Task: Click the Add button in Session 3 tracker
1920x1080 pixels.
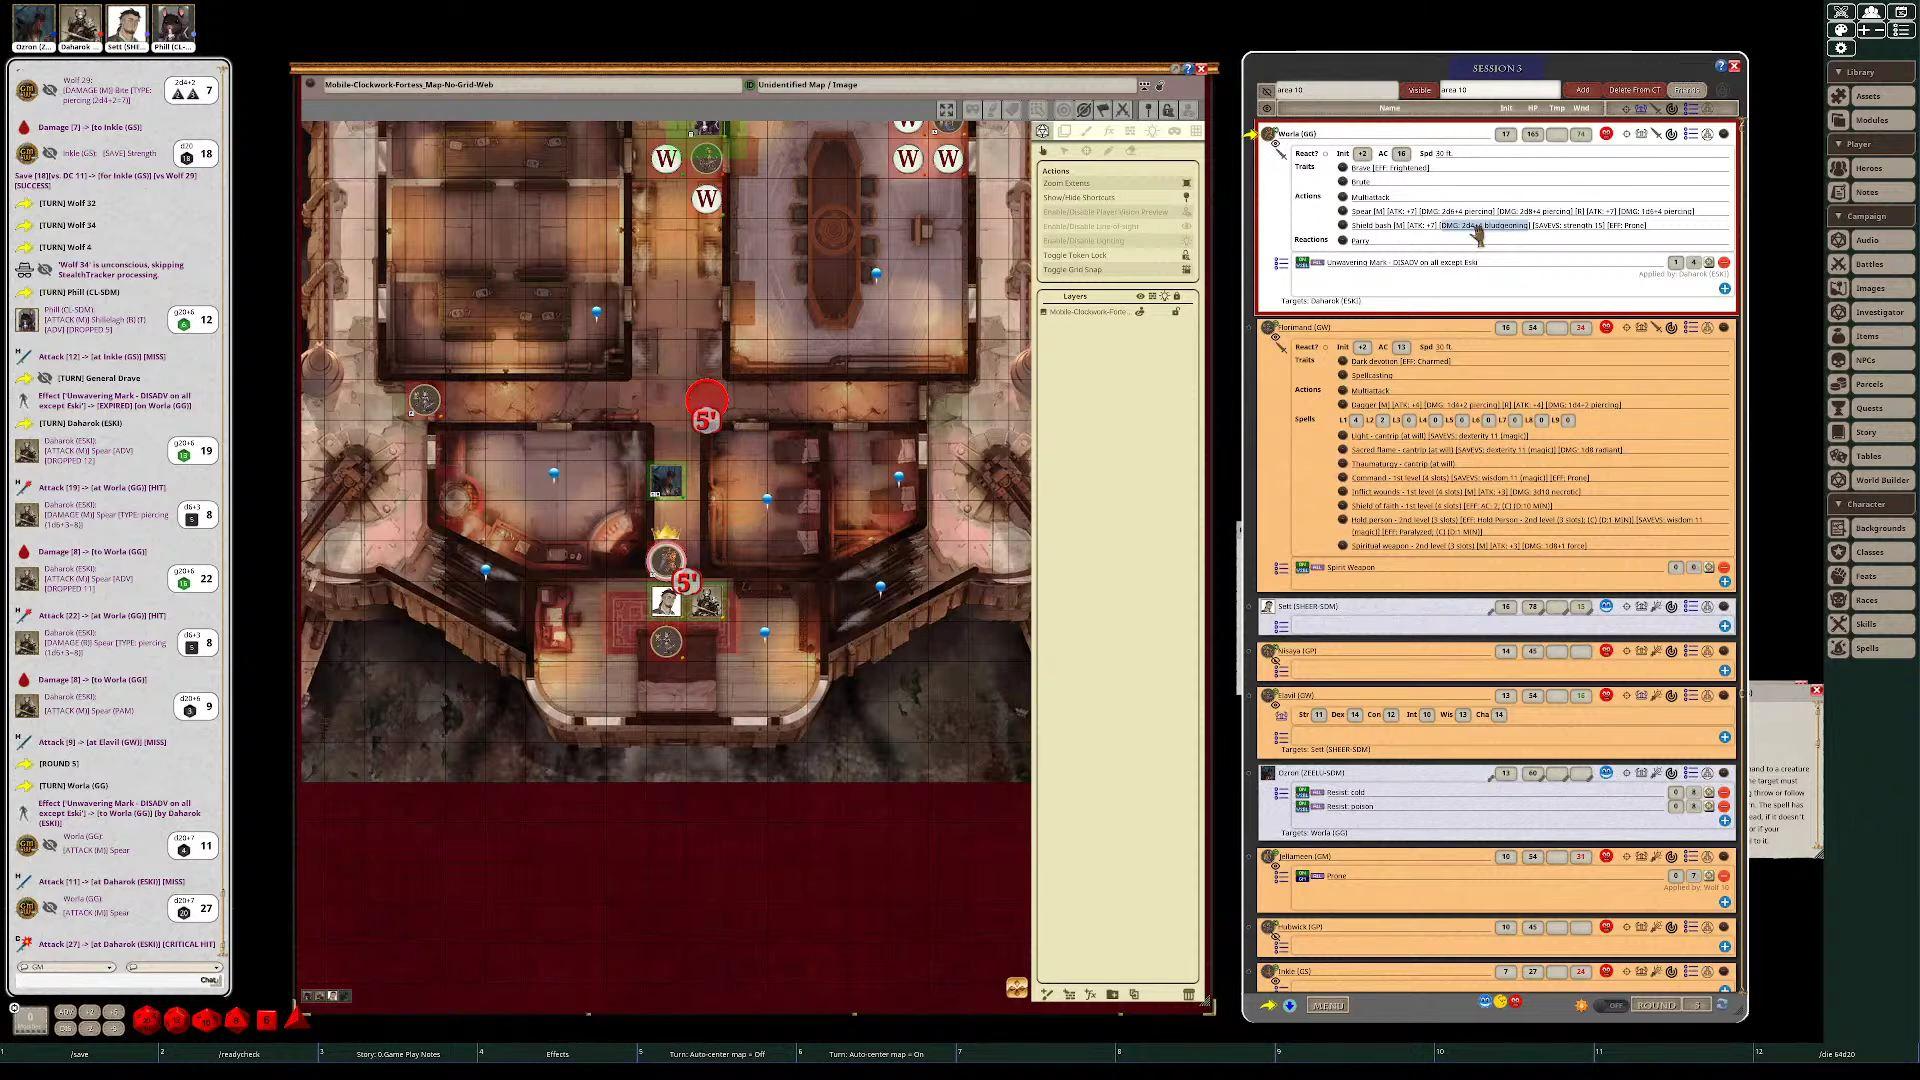Action: click(x=1582, y=89)
